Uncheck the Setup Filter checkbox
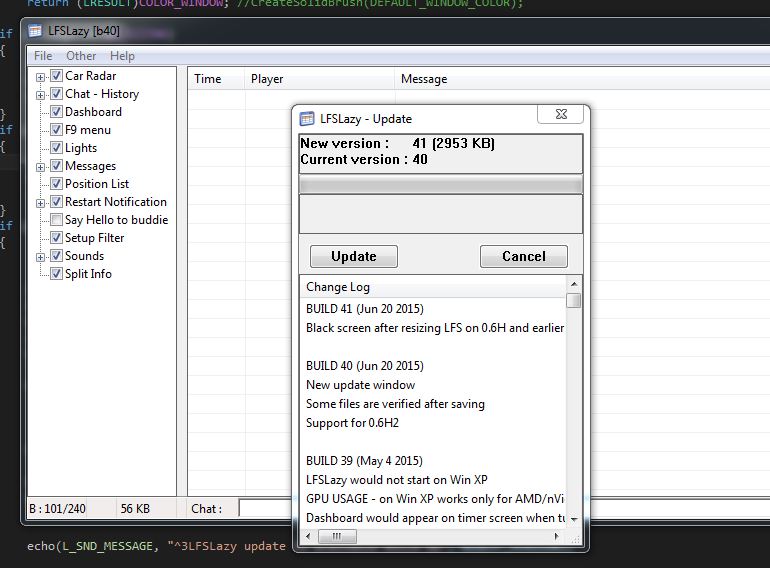 pos(56,238)
